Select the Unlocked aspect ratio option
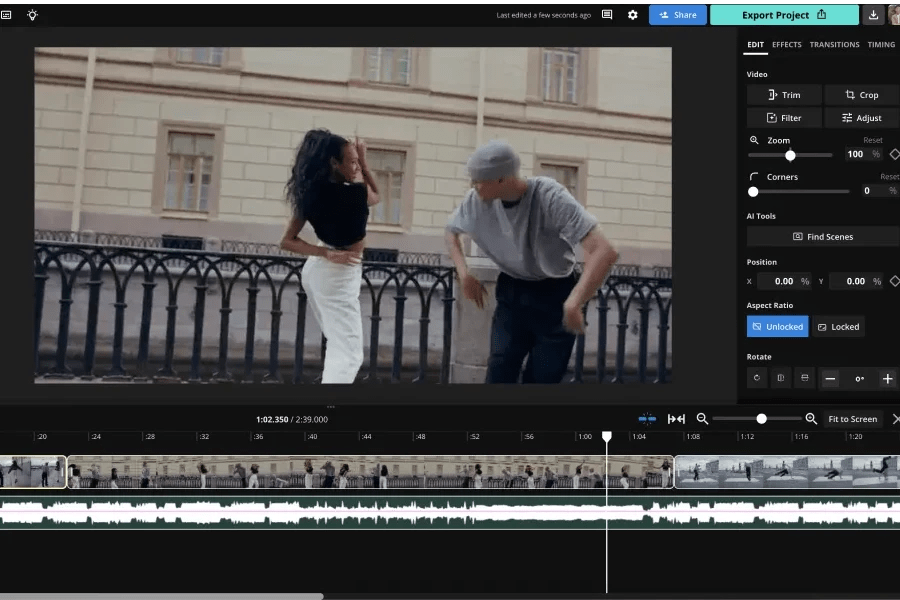This screenshot has width=900, height=600. point(777,327)
